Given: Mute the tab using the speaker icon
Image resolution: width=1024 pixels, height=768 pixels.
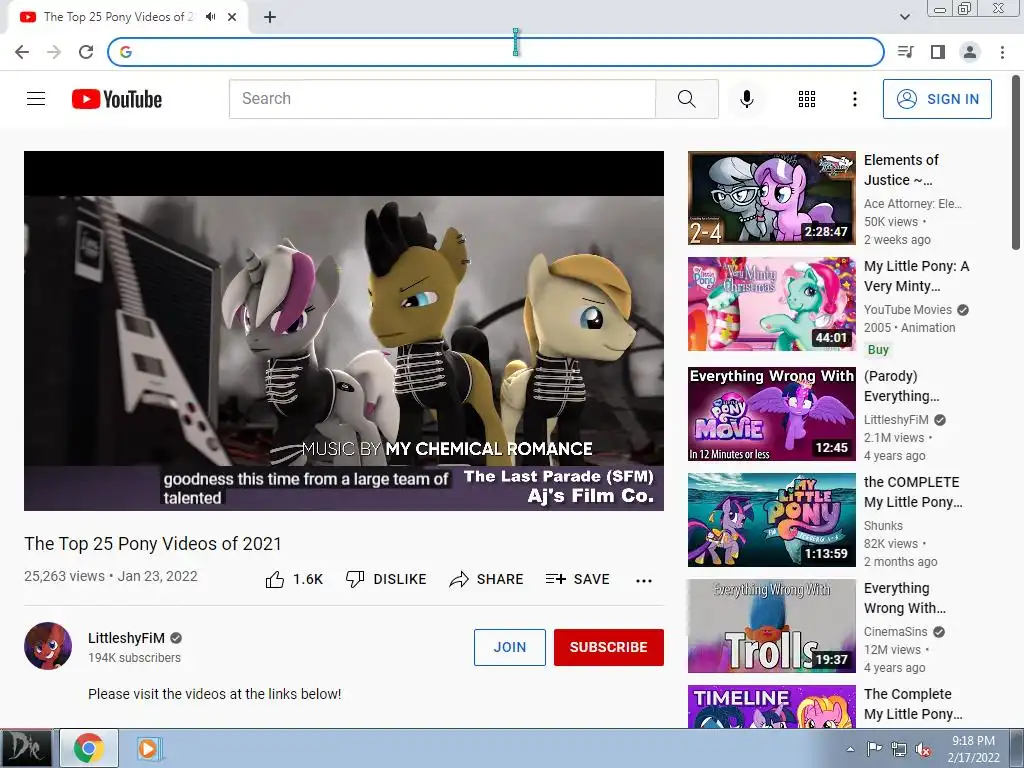Looking at the screenshot, I should pos(210,17).
